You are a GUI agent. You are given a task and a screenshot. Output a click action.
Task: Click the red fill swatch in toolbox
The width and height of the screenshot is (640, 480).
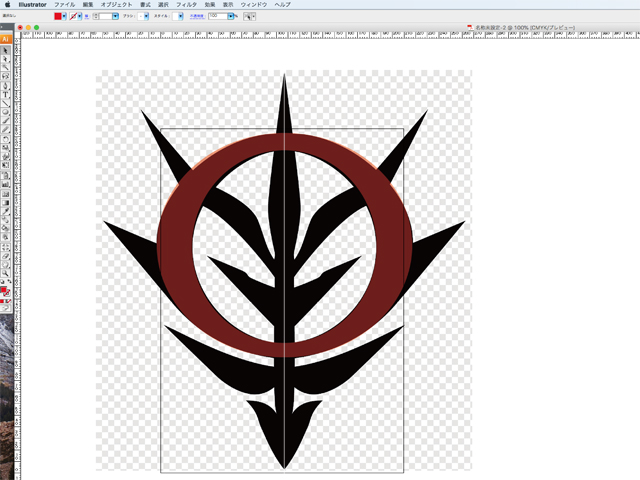(x=4, y=290)
